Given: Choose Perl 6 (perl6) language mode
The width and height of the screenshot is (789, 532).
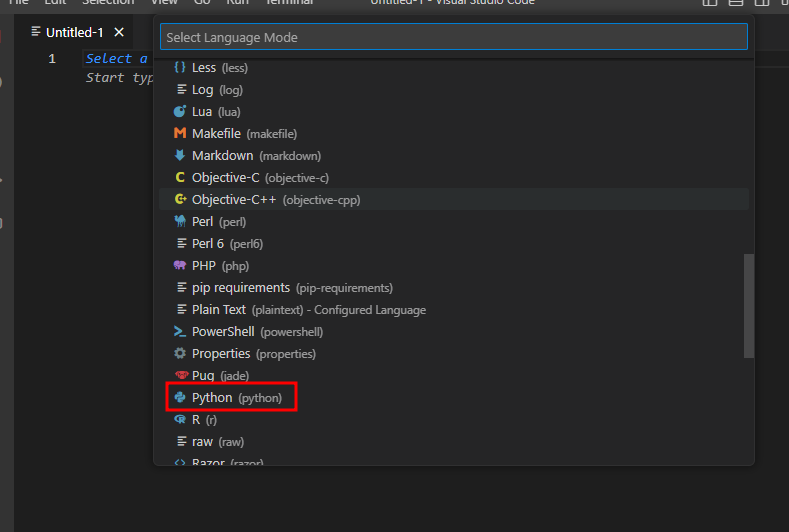Looking at the screenshot, I should click(454, 244).
